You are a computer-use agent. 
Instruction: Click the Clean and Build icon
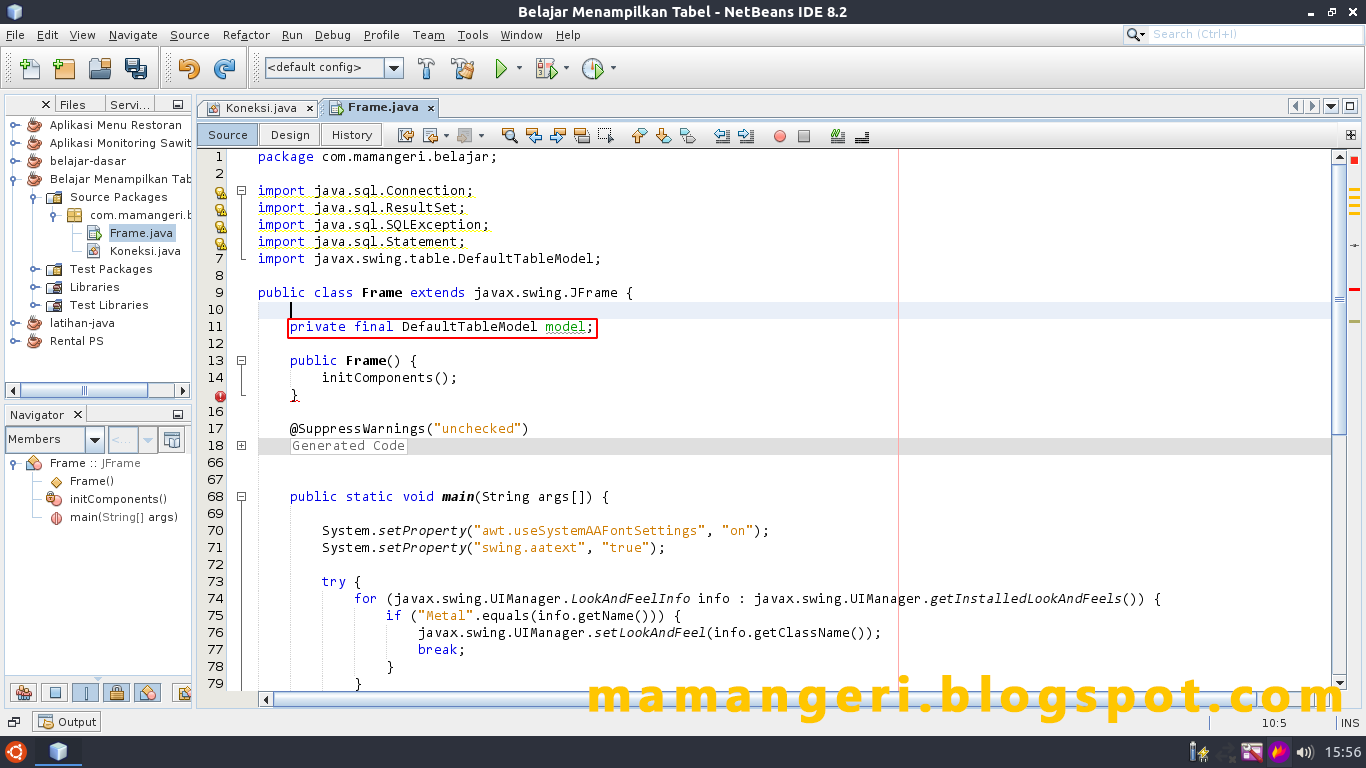[x=461, y=68]
